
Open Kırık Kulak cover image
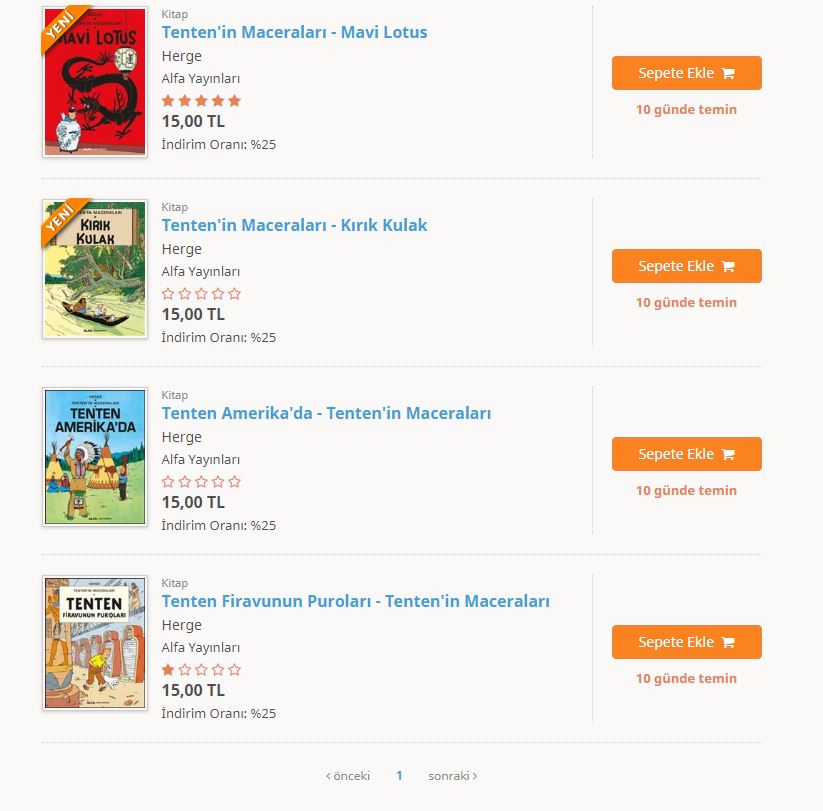[x=95, y=269]
